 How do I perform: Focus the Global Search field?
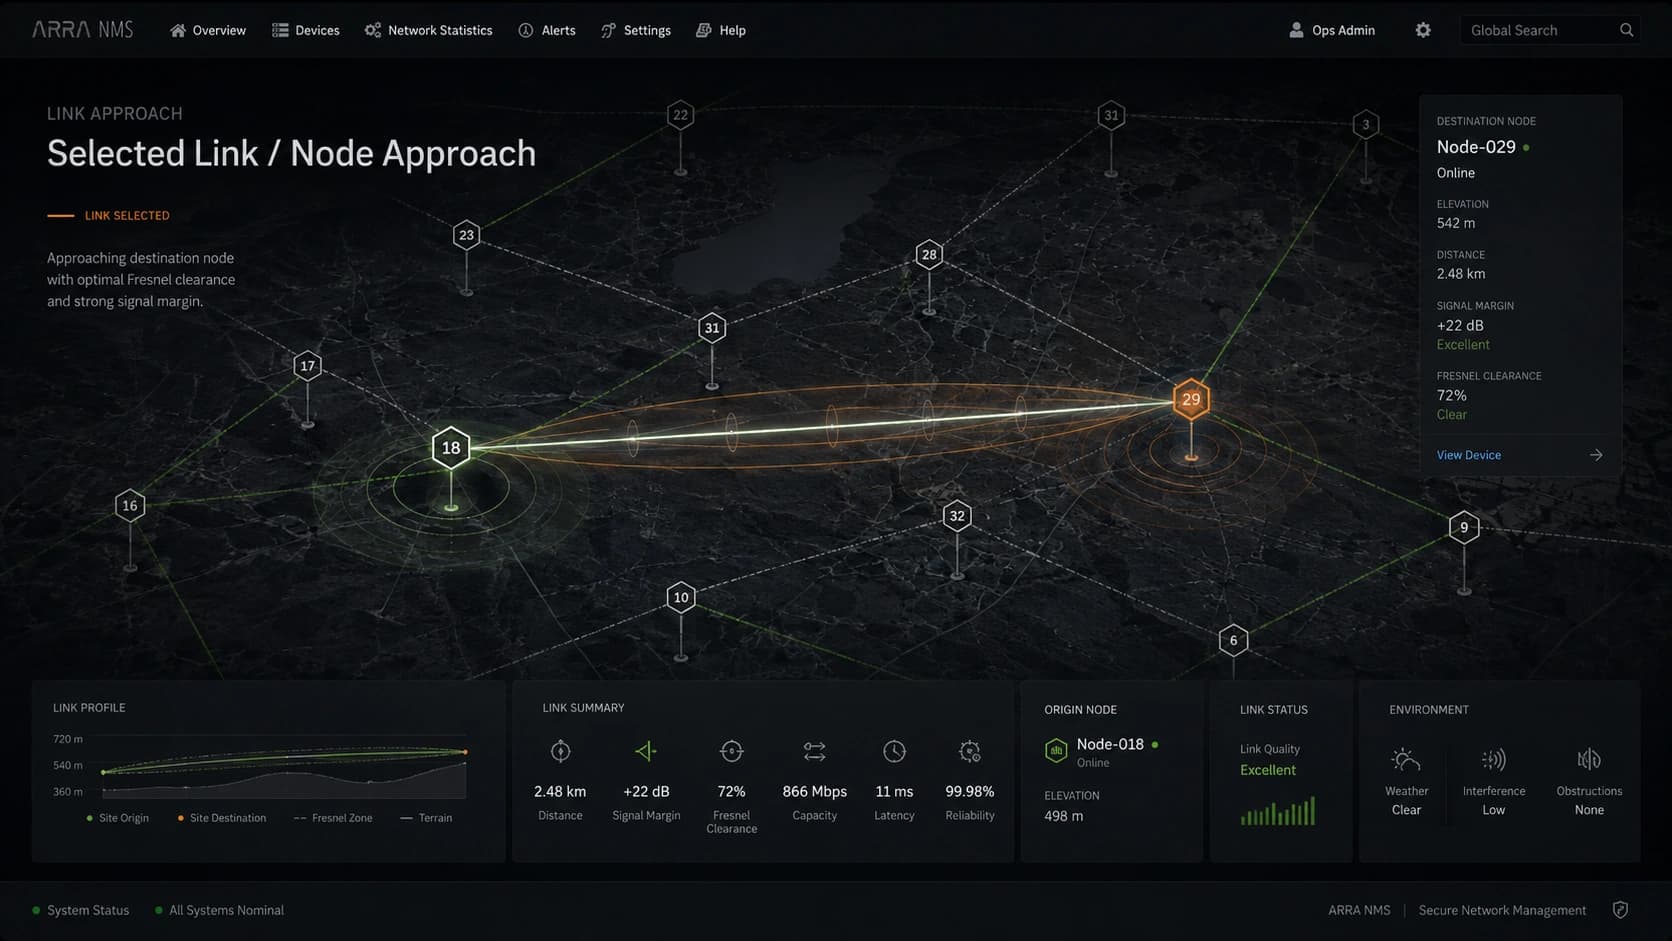(1549, 30)
